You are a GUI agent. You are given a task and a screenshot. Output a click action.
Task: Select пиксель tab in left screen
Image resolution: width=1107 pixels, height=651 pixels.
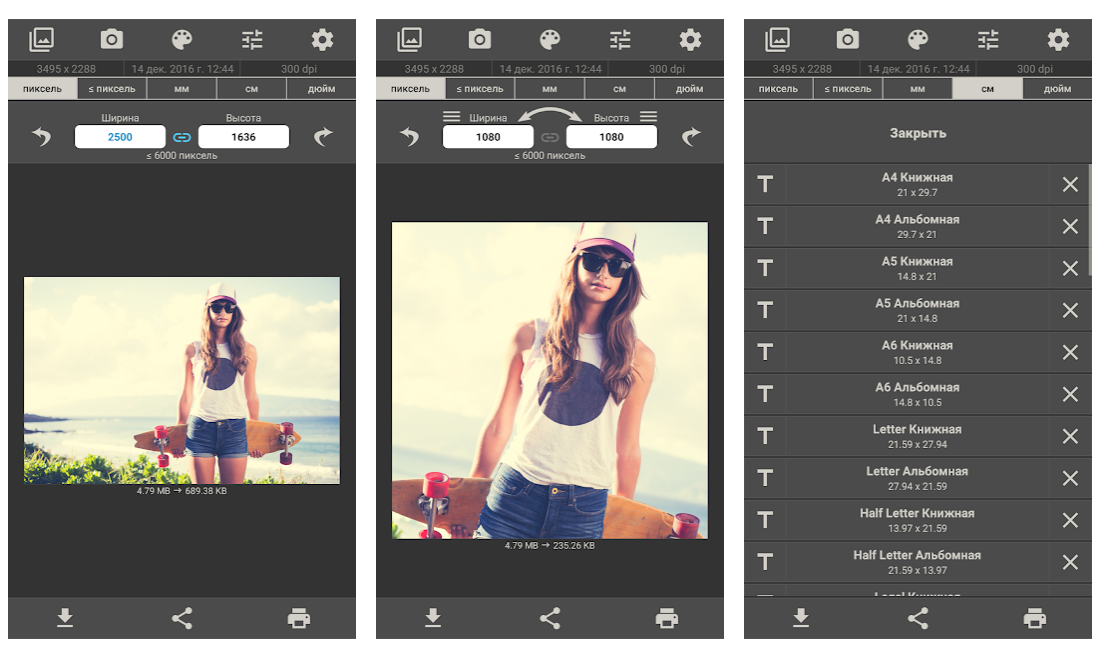click(x=42, y=89)
